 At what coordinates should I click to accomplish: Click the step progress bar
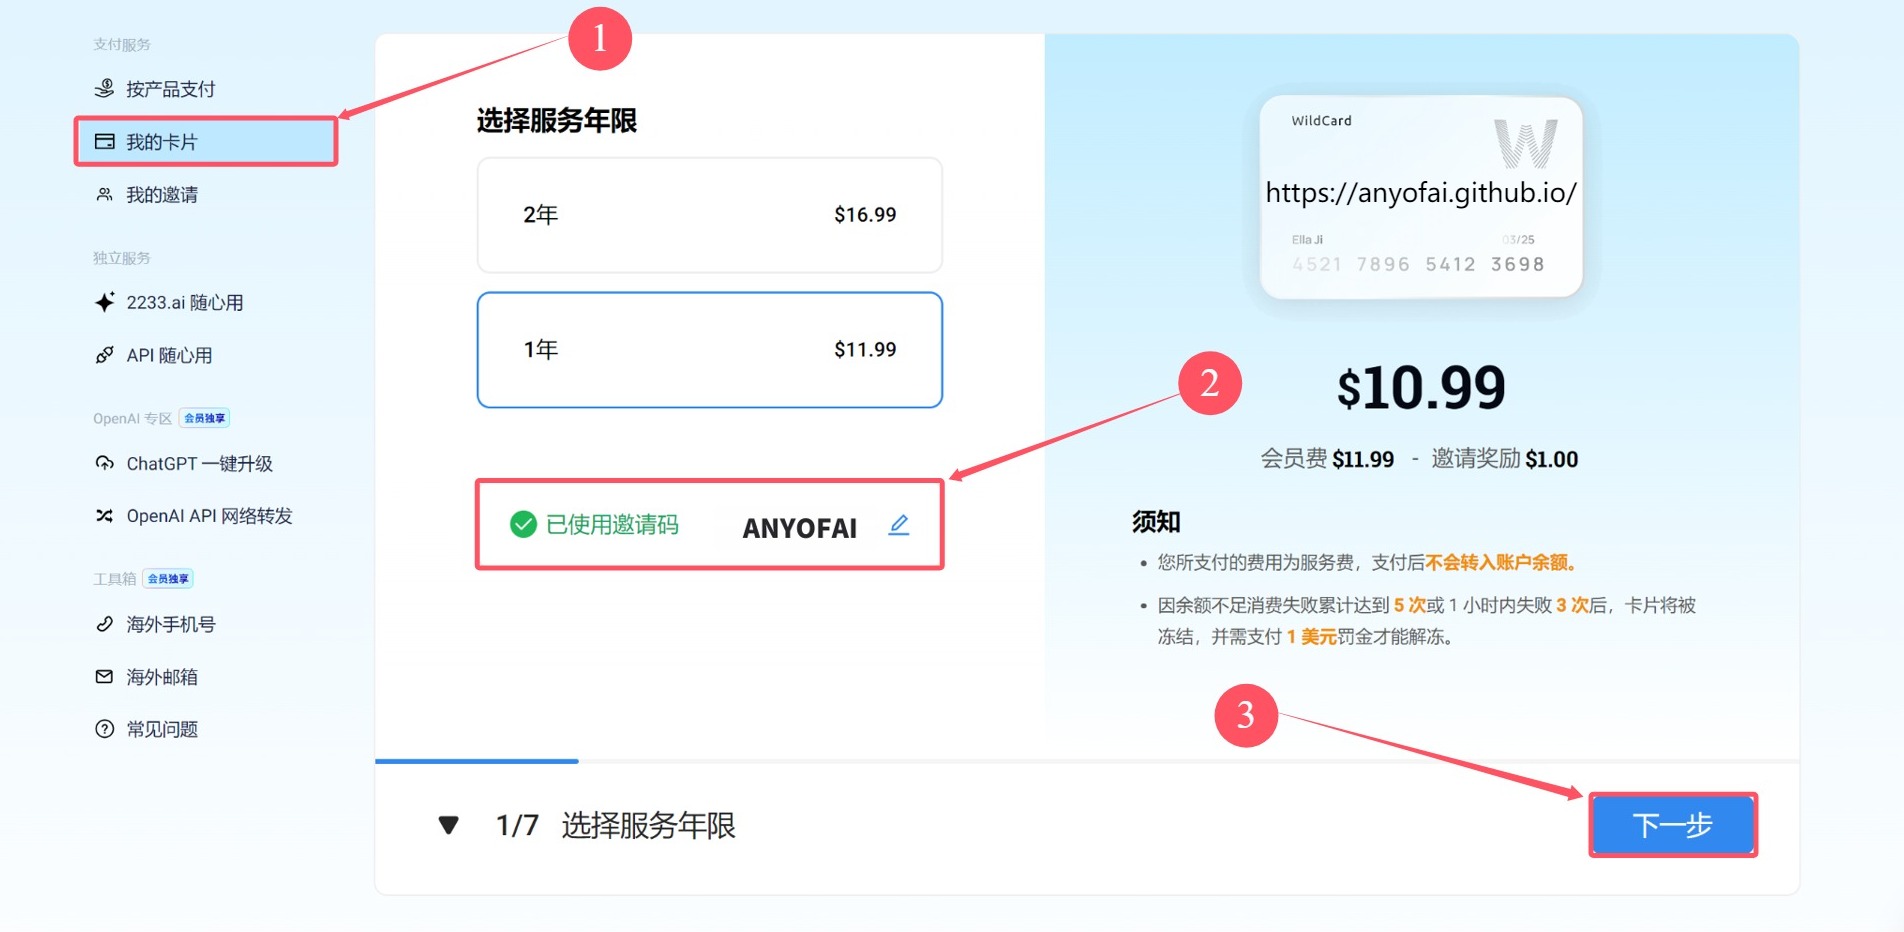point(1087,761)
